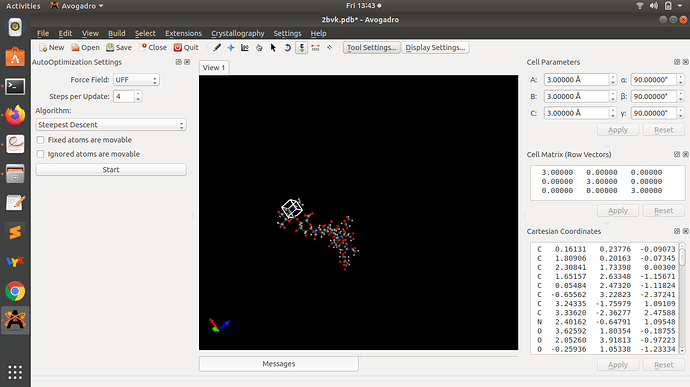The height and width of the screenshot is (387, 690).
Task: Apply the Cell Parameters changes
Action: pos(617,130)
